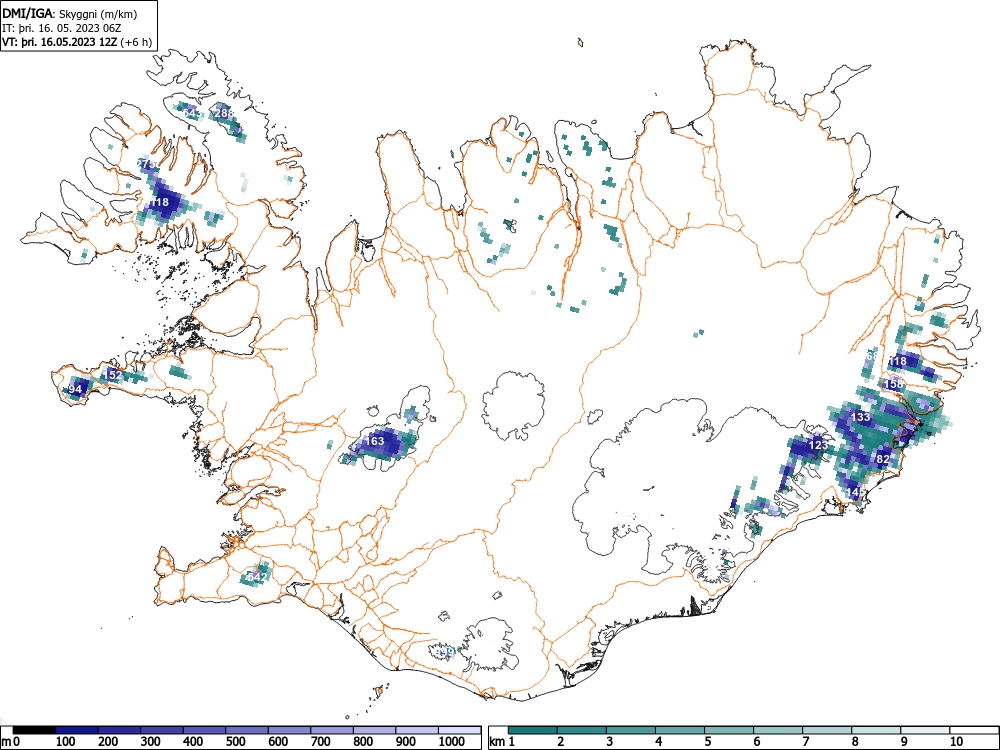Click the 7–8 km legend color segment
The image size is (1000, 750).
point(827,730)
